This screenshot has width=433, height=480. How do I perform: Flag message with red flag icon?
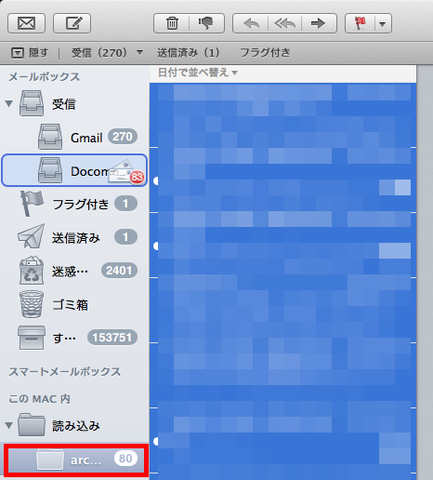pyautogui.click(x=360, y=23)
